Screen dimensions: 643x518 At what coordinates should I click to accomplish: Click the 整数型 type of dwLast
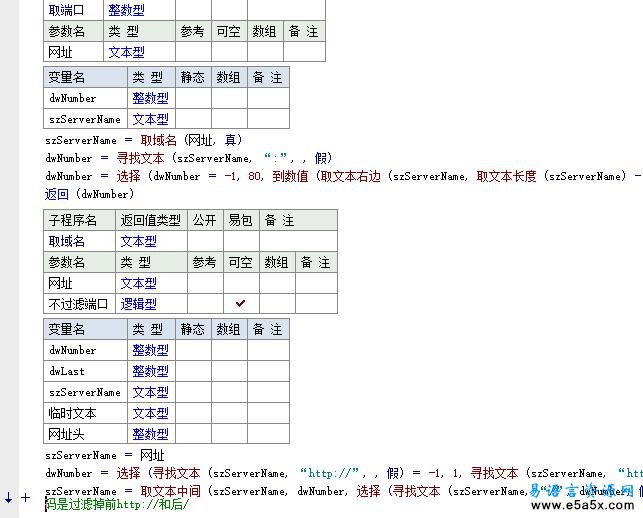150,371
